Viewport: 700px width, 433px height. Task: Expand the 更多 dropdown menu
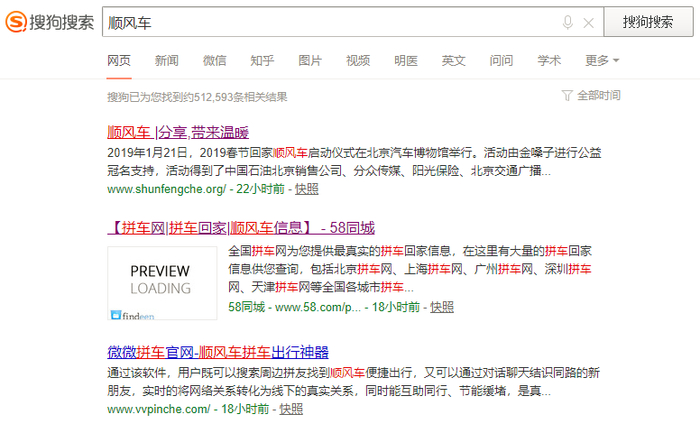click(x=602, y=60)
